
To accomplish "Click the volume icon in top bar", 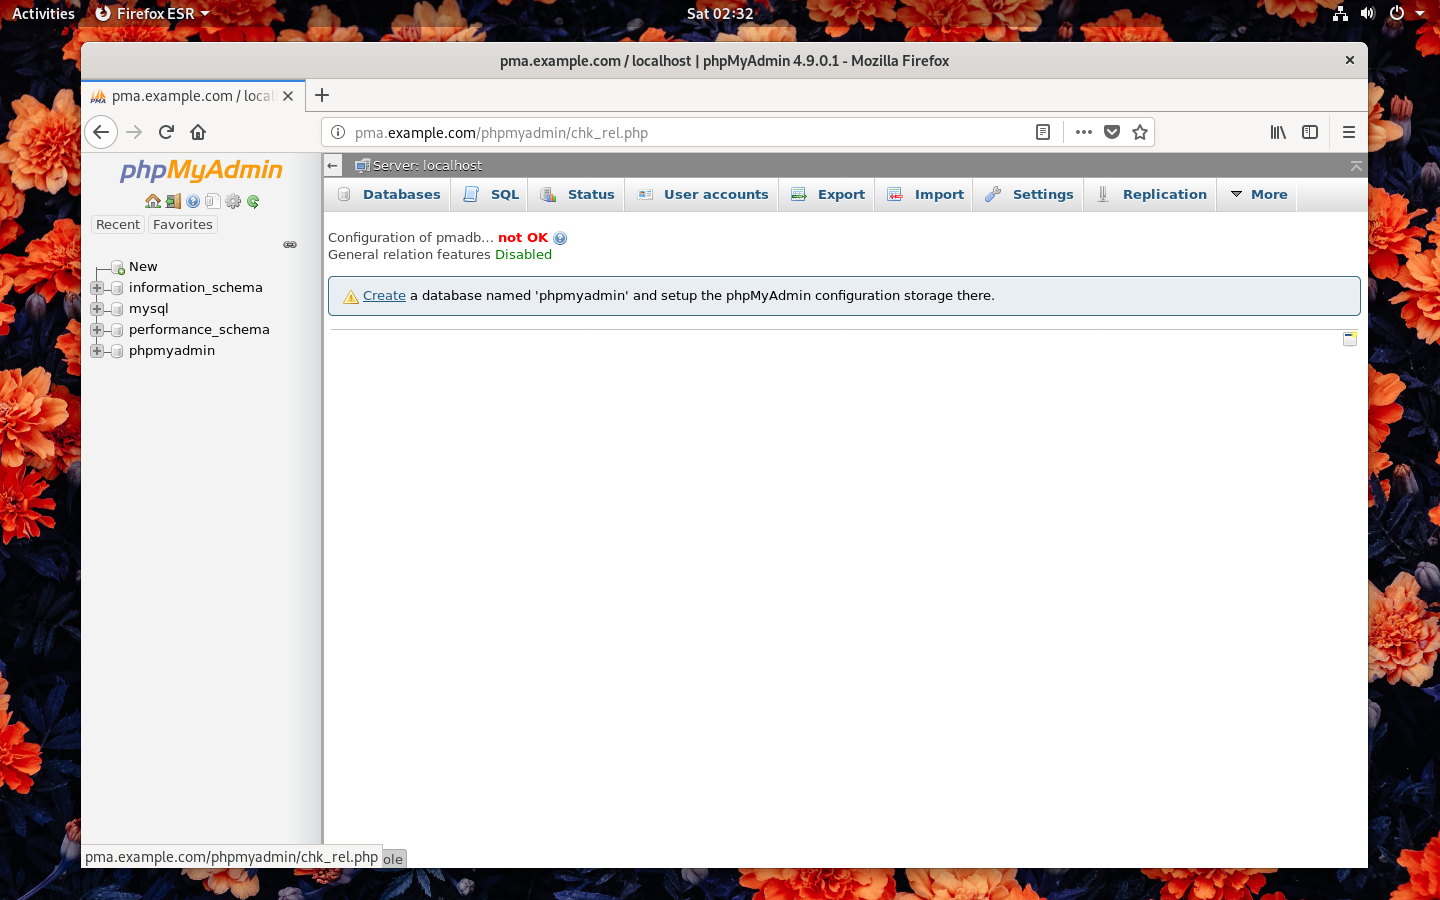I will click(x=1368, y=14).
